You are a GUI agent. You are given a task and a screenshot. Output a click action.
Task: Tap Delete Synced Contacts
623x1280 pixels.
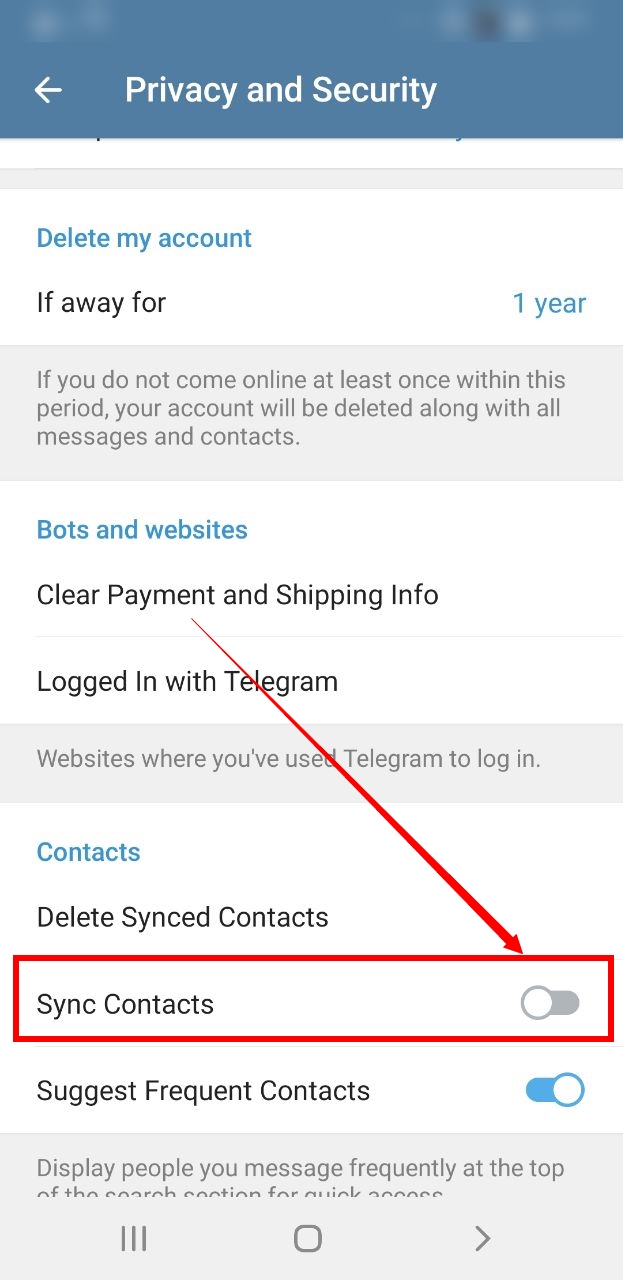(x=311, y=917)
